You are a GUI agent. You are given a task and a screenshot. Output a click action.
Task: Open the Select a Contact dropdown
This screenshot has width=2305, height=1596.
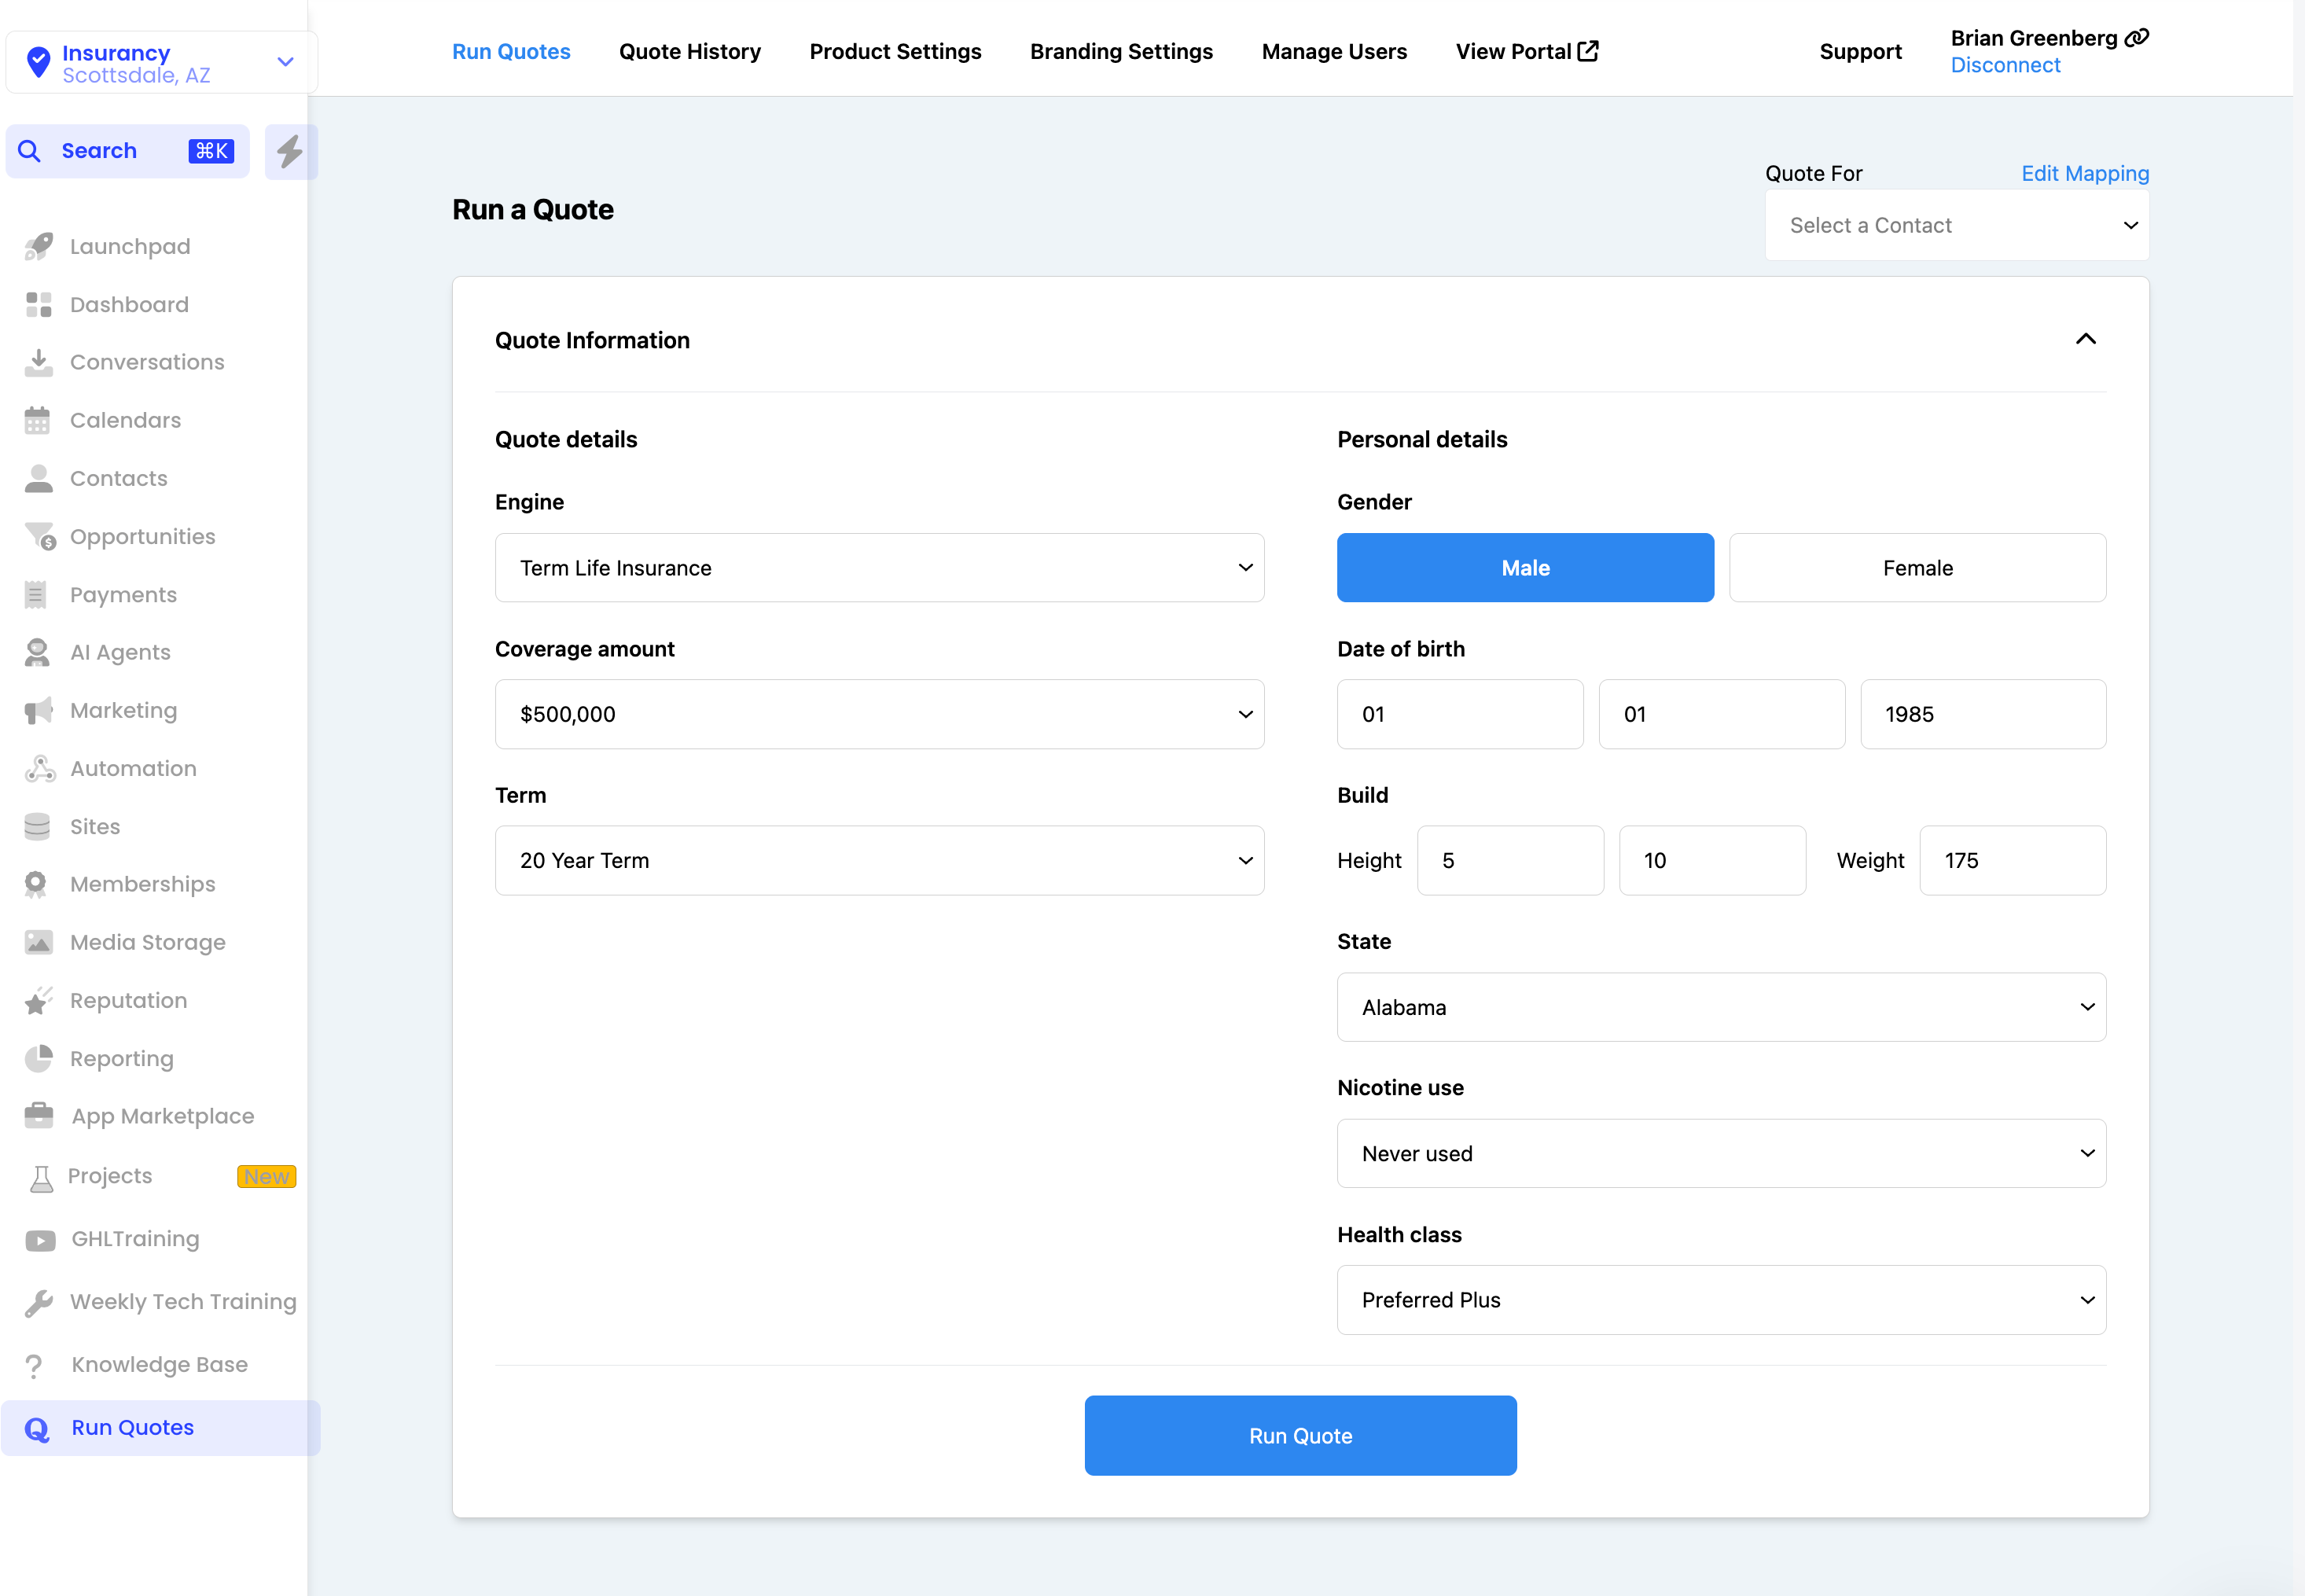(1956, 225)
